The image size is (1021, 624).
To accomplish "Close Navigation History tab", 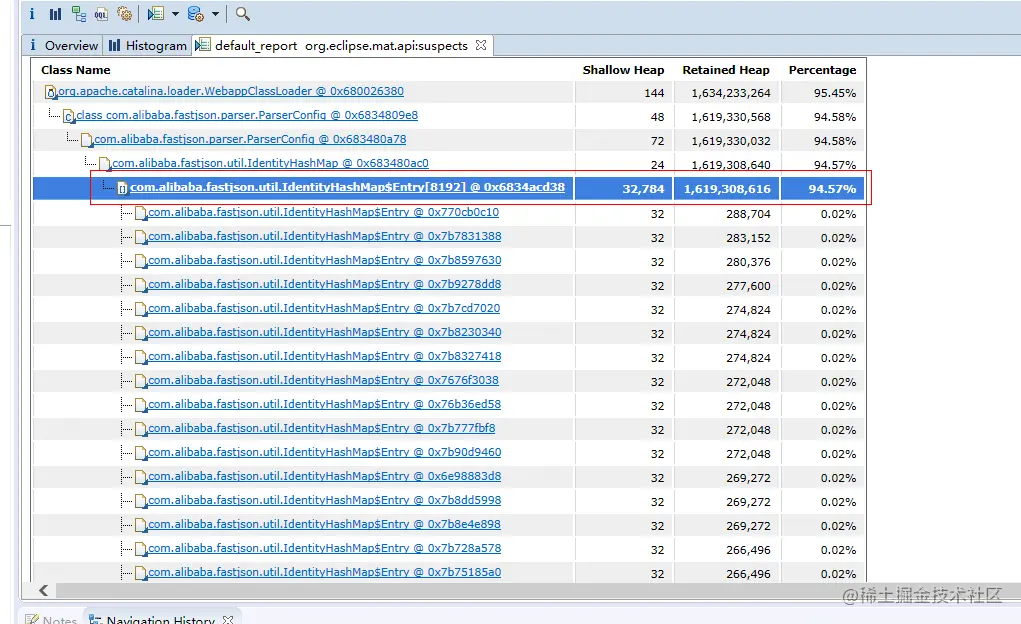I will click(228, 619).
